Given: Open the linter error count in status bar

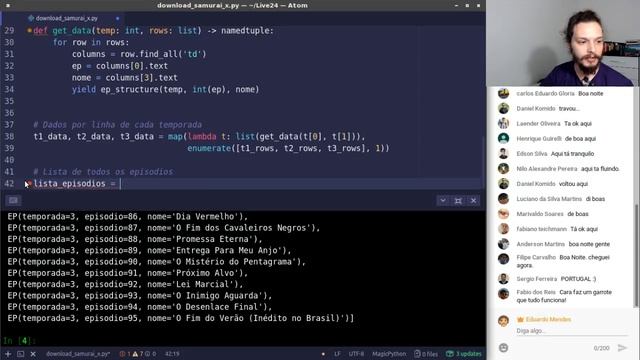Looking at the screenshot, I should [124, 354].
